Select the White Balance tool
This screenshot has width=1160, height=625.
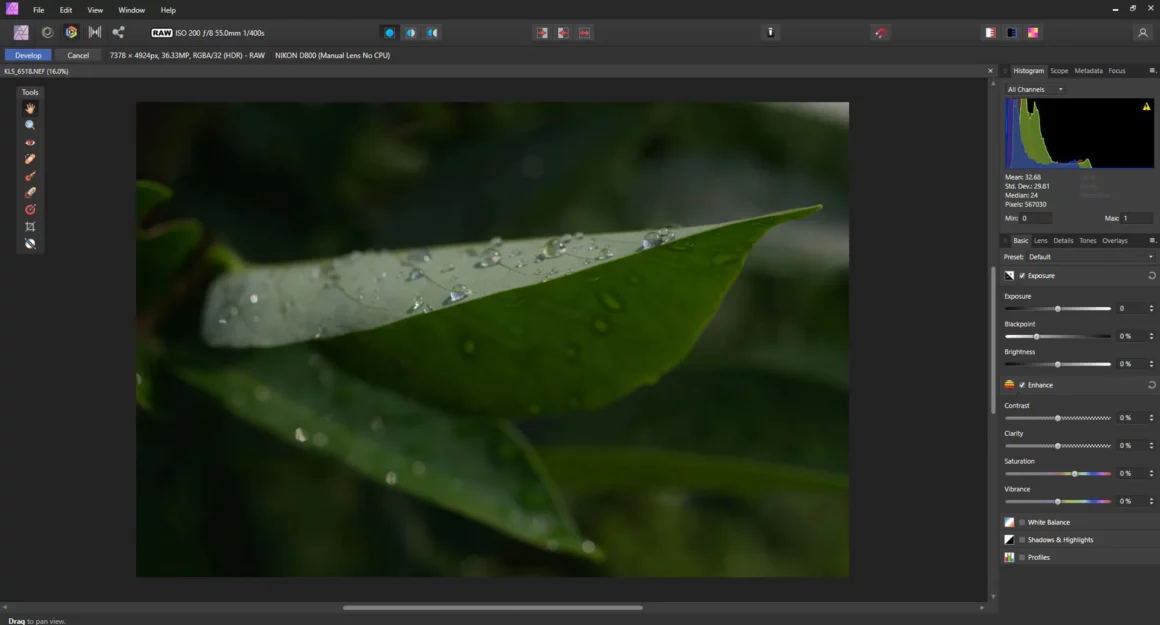point(30,243)
